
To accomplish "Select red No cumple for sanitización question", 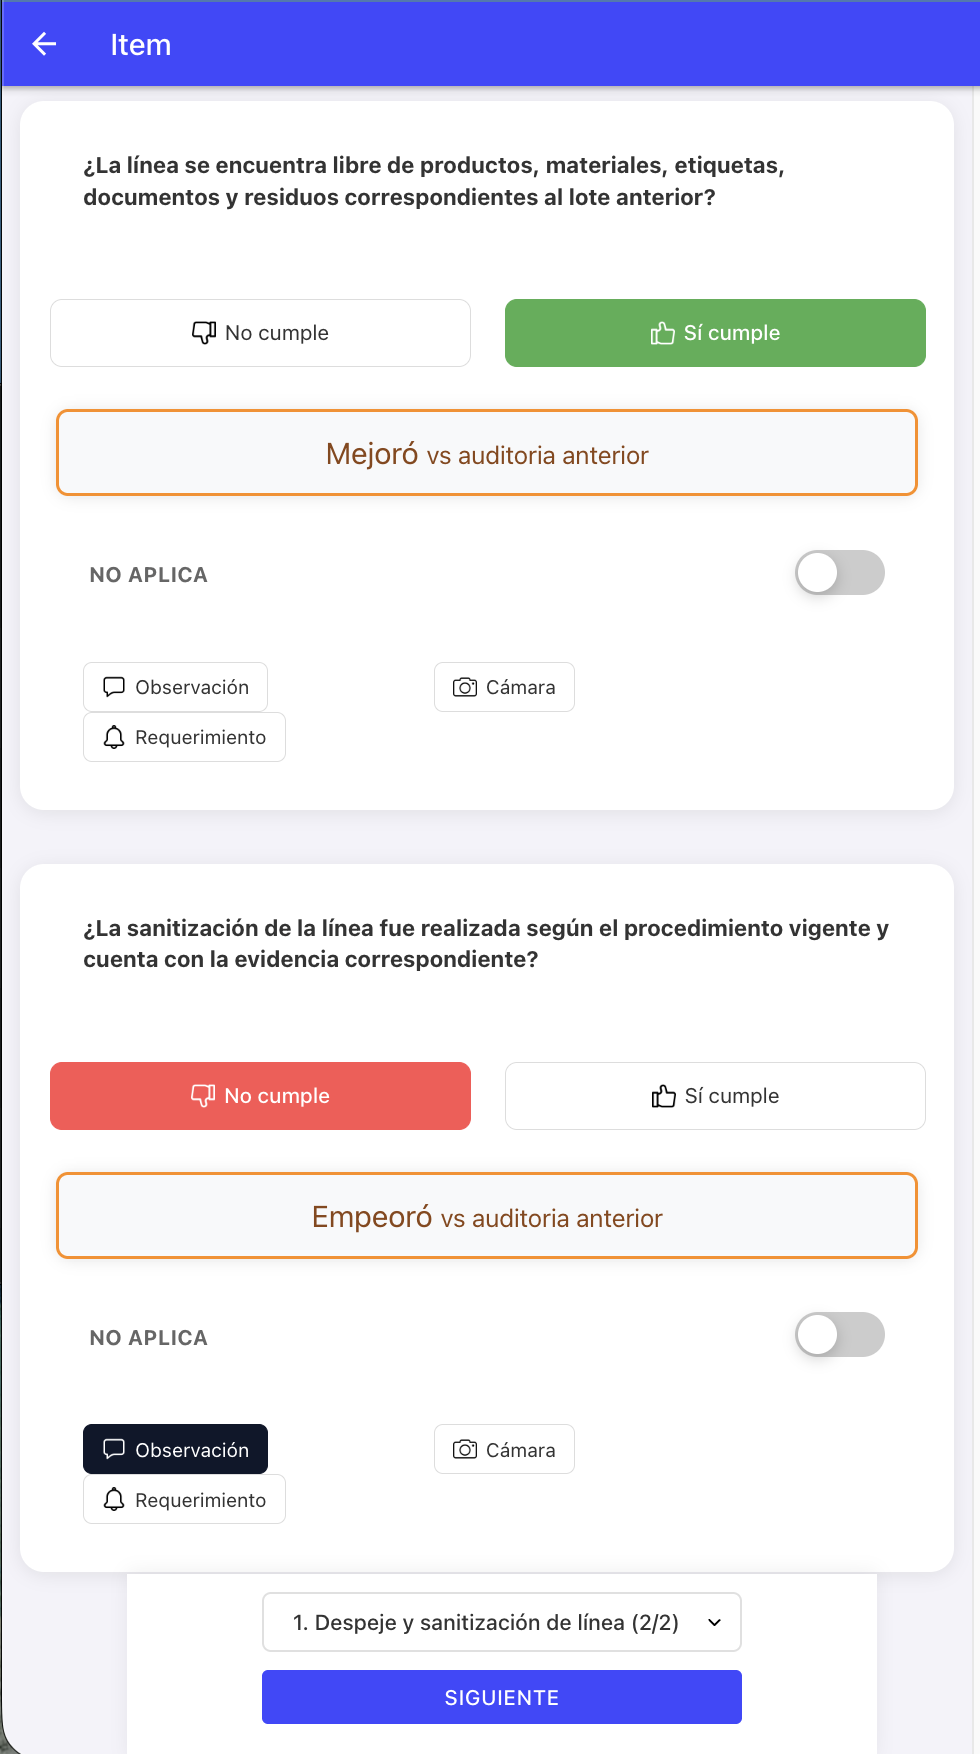I will point(260,1096).
